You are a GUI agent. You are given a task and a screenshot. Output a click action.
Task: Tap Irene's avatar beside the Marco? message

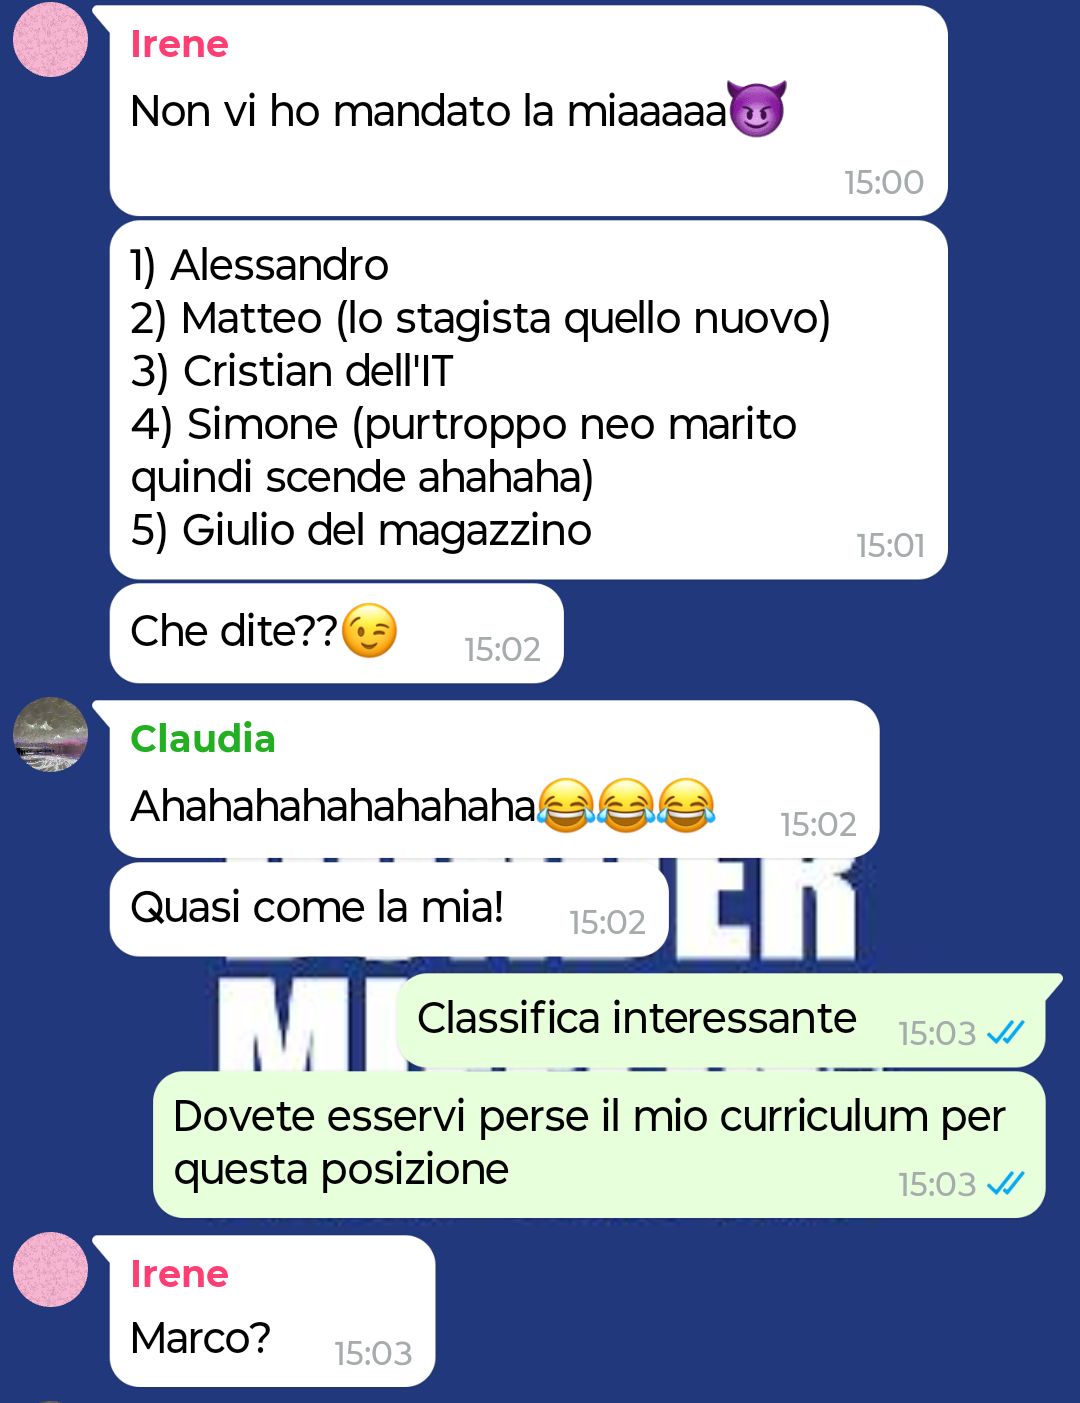(x=50, y=1269)
